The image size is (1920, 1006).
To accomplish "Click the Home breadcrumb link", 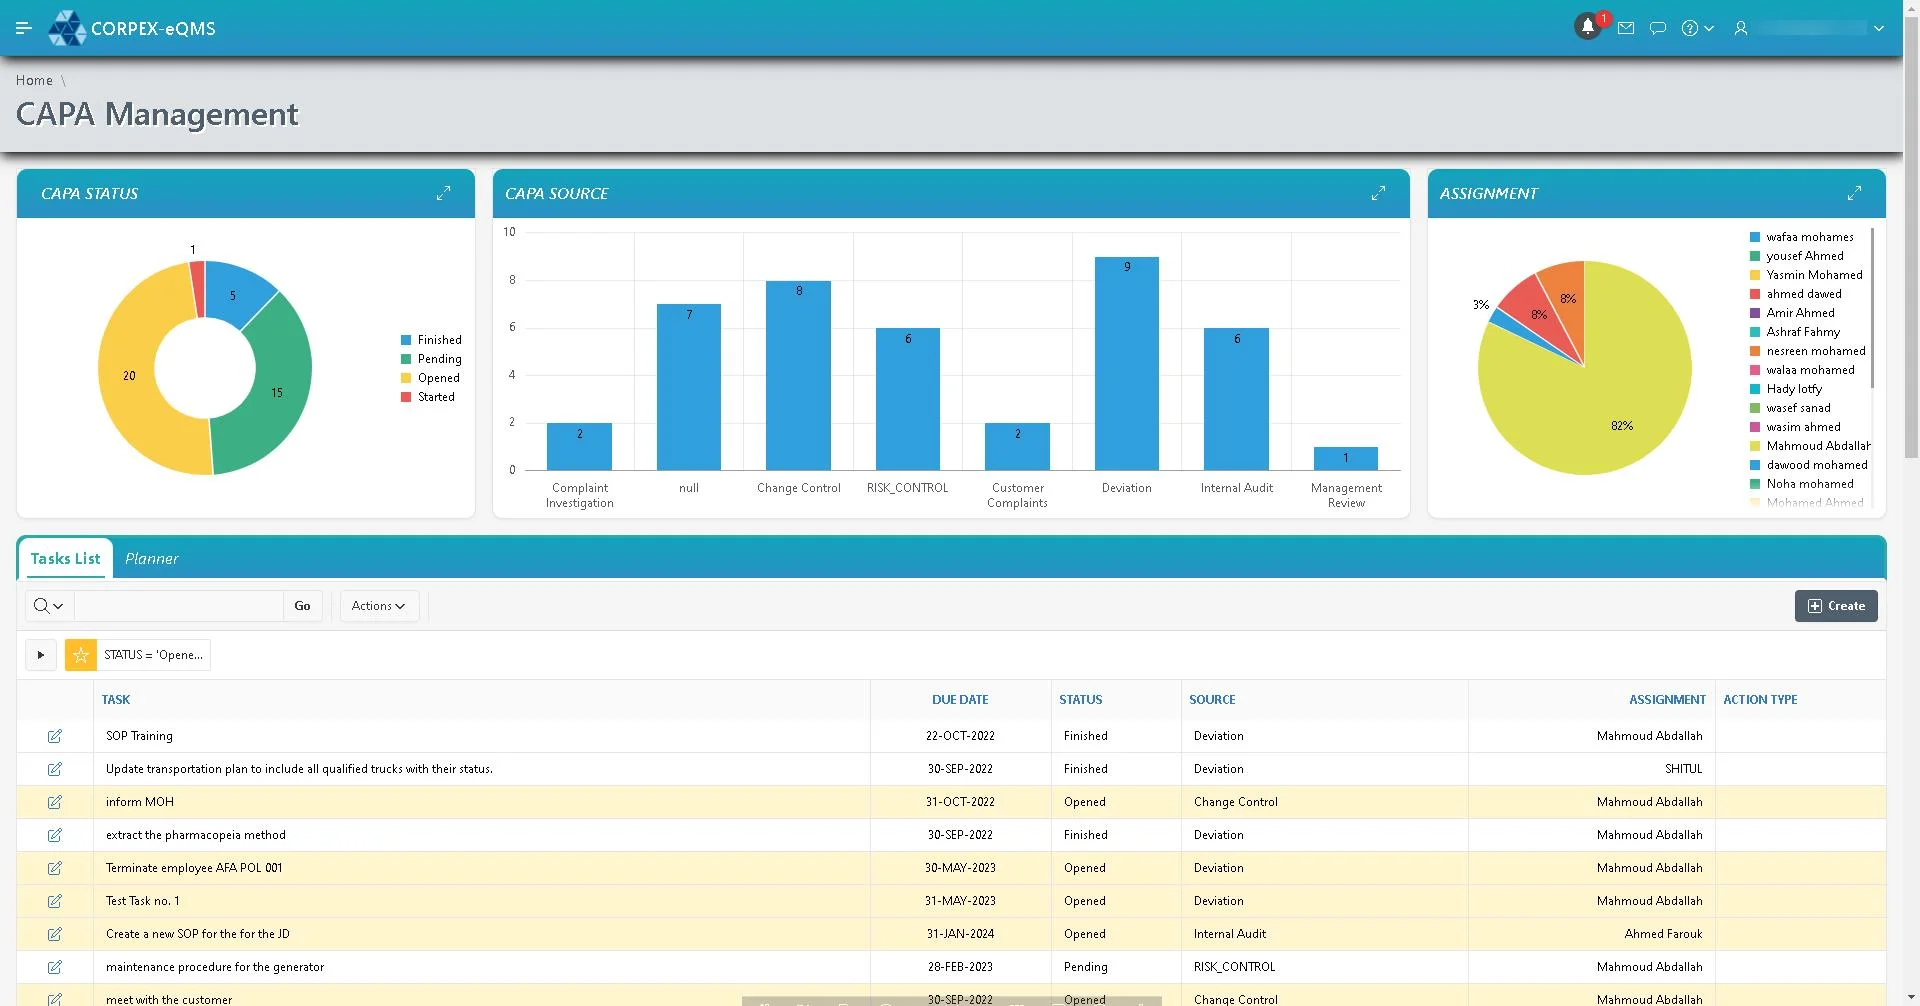I will 34,80.
